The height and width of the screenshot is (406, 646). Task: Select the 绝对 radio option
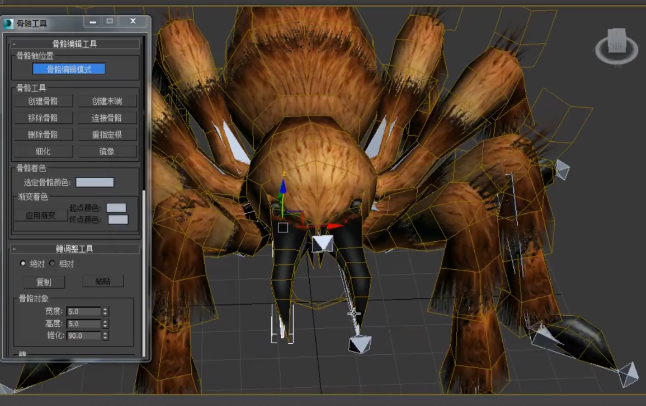pyautogui.click(x=24, y=263)
